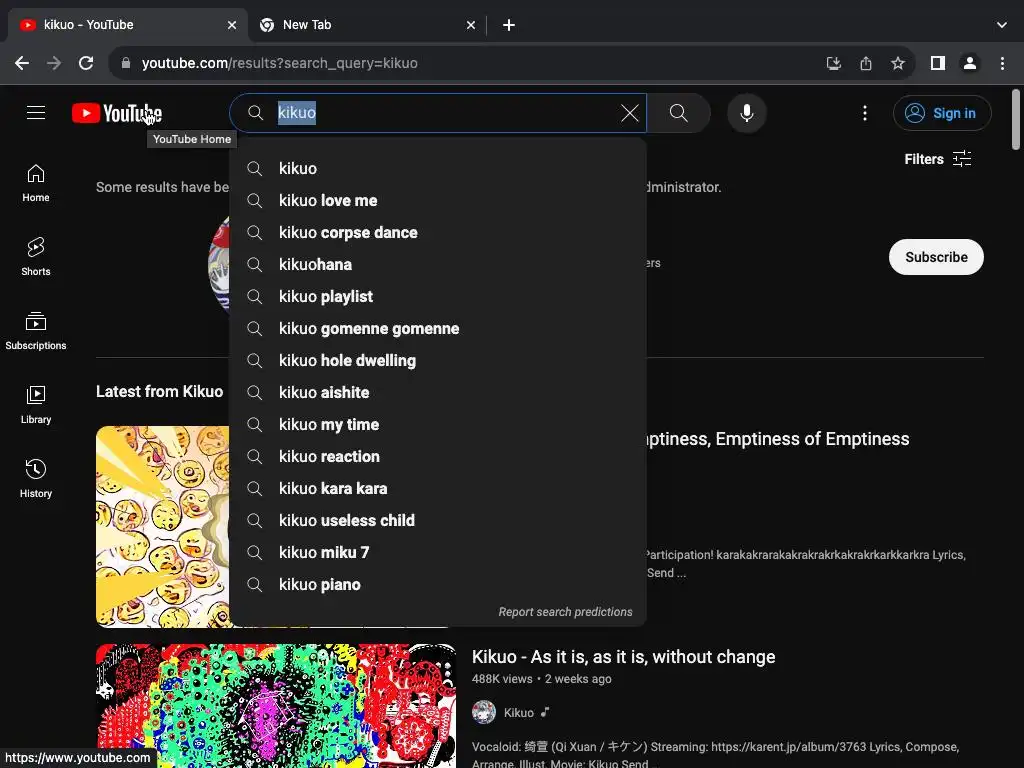Open Shorts in the sidebar
This screenshot has width=1024, height=768.
36,257
